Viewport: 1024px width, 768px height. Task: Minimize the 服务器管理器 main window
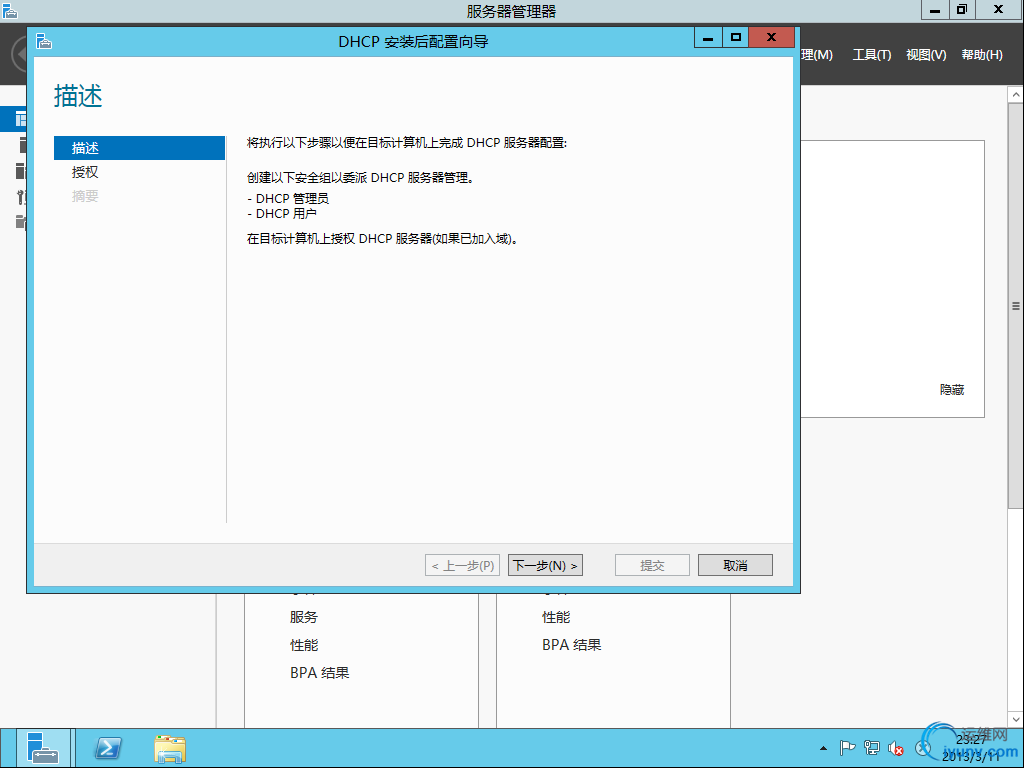pos(935,9)
